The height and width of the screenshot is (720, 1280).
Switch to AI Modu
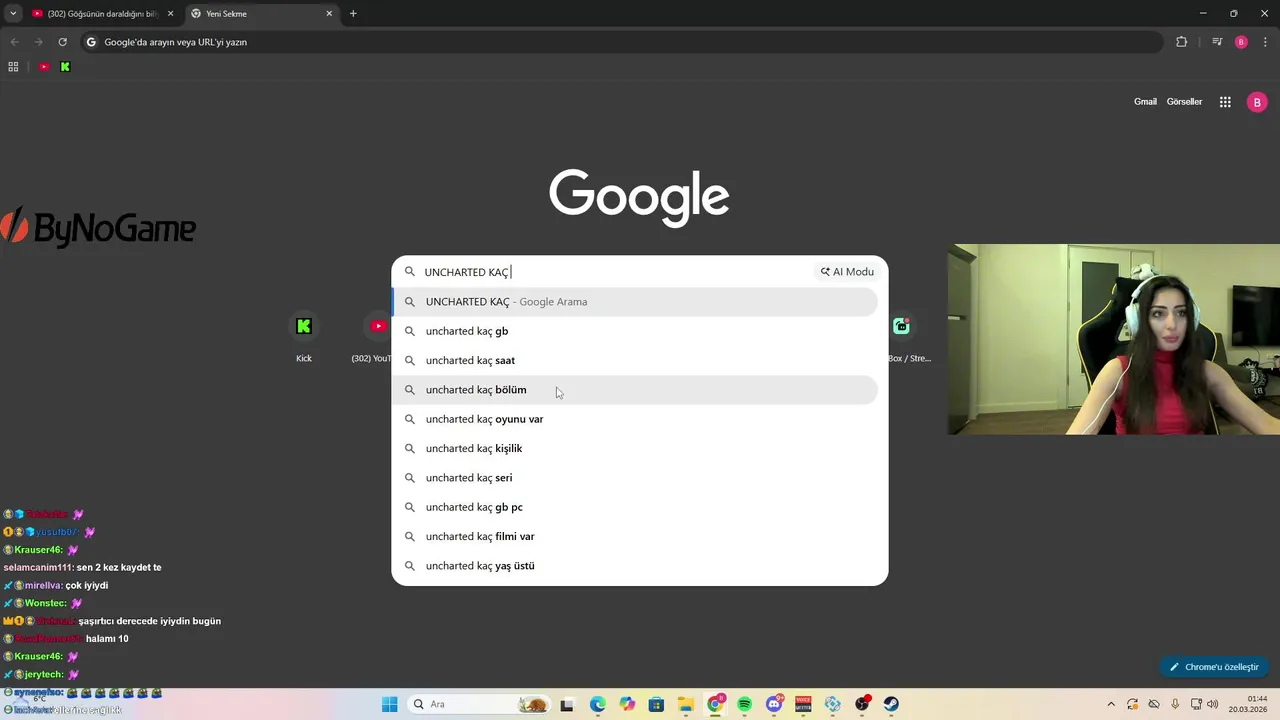(x=847, y=272)
